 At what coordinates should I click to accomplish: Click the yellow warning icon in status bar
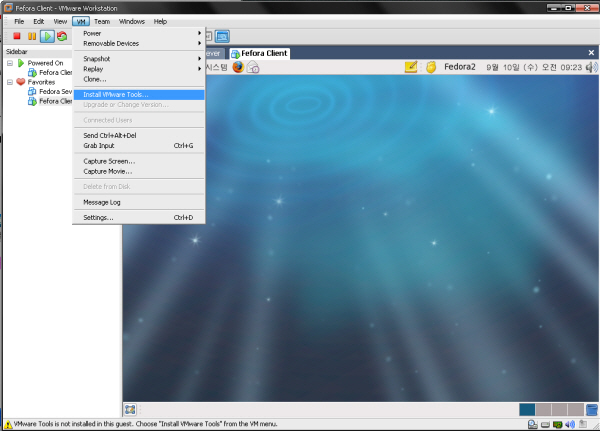(x=8, y=424)
